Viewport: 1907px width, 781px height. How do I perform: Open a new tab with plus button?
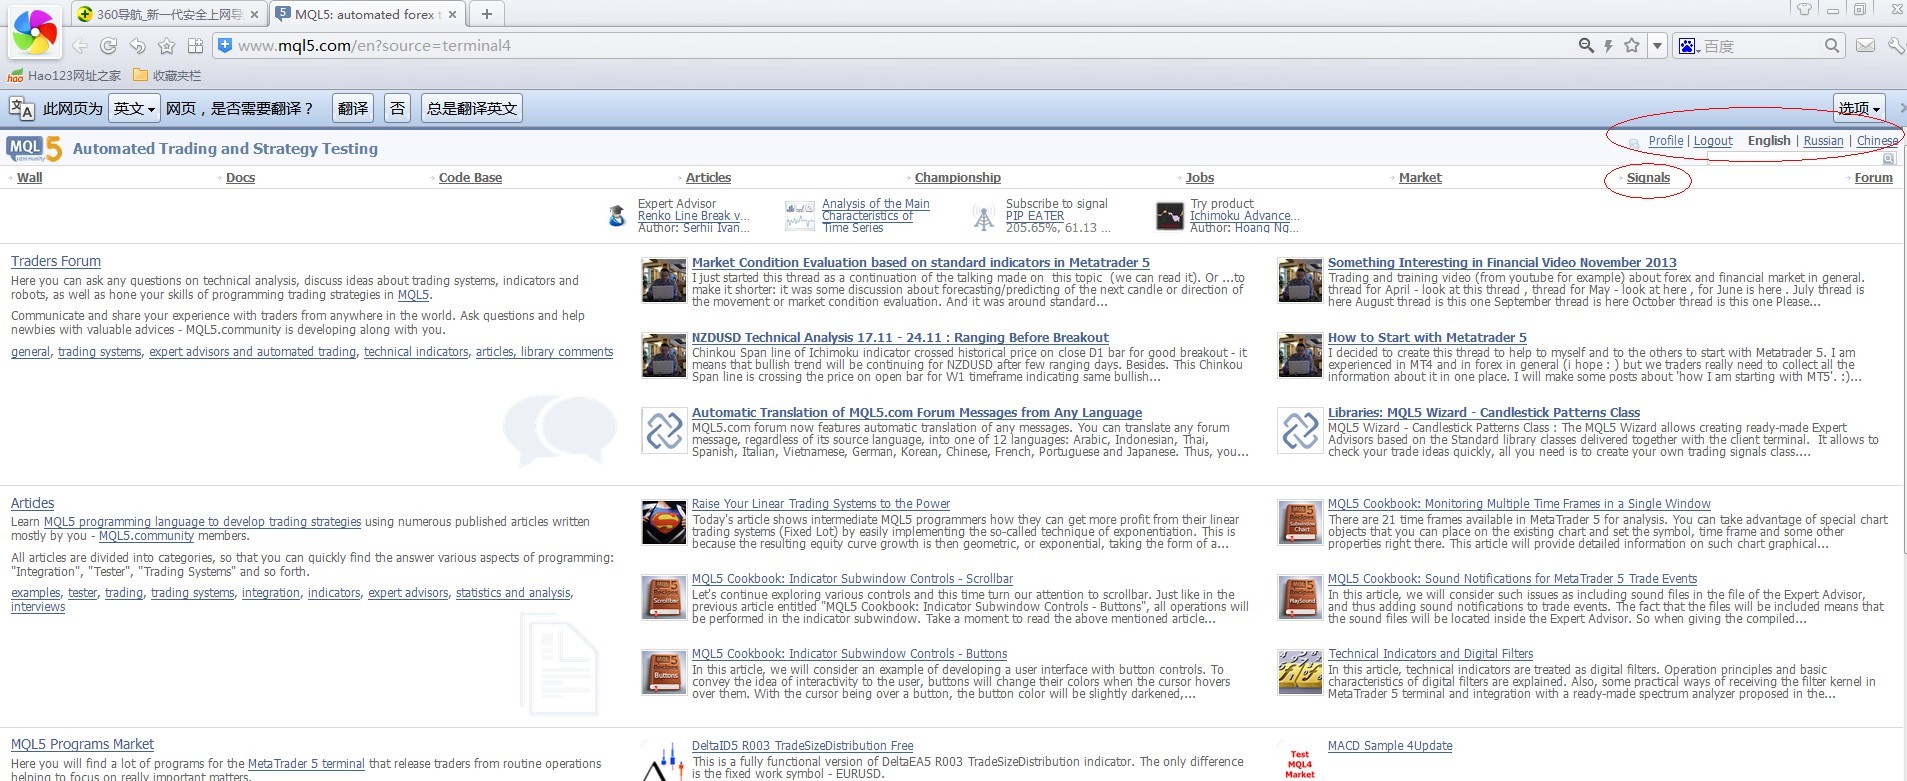[487, 14]
